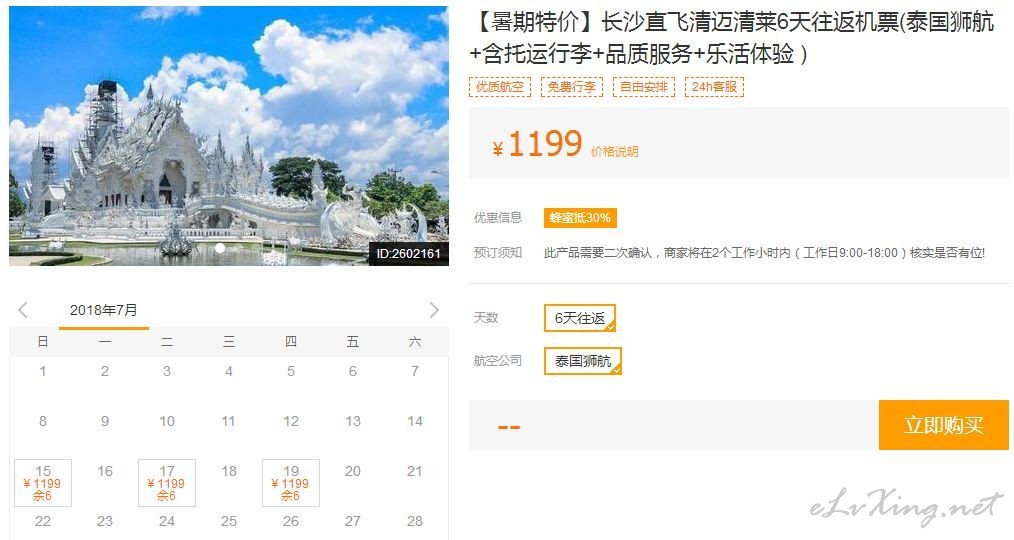Select the 6天往返 duration option
The width and height of the screenshot is (1014, 540).
pyautogui.click(x=579, y=318)
